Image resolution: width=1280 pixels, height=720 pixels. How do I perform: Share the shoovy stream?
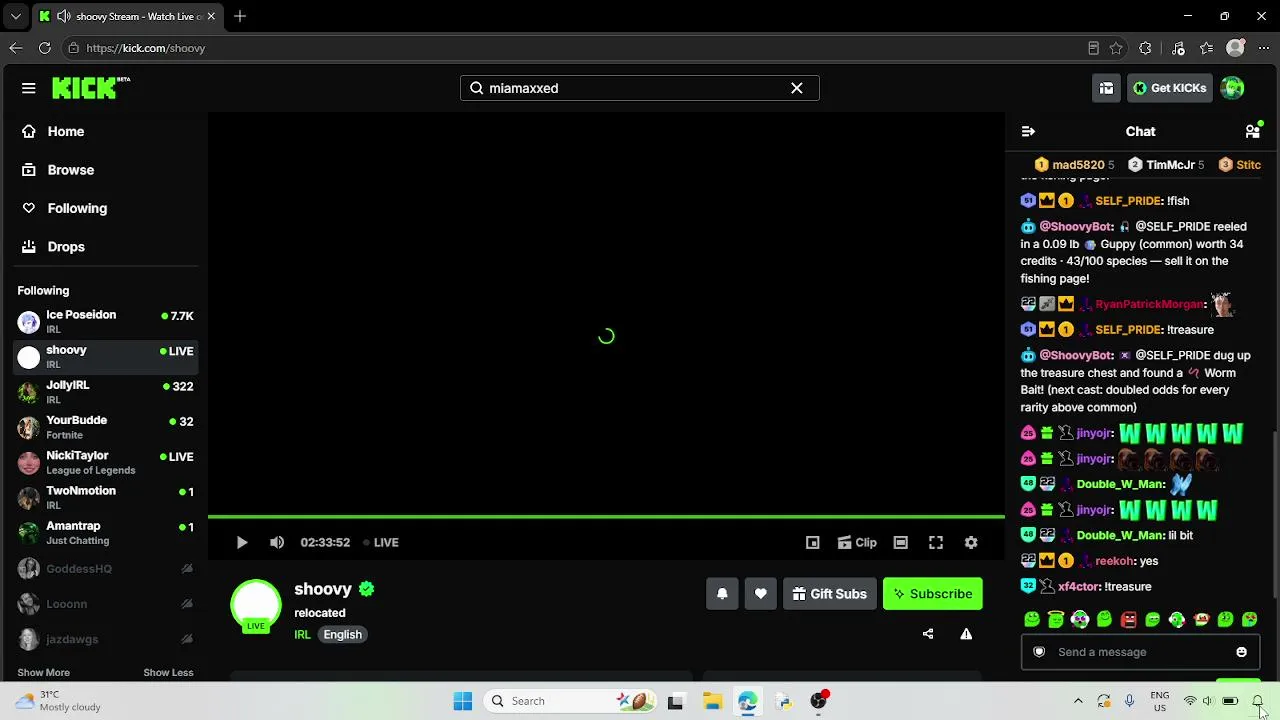(928, 634)
